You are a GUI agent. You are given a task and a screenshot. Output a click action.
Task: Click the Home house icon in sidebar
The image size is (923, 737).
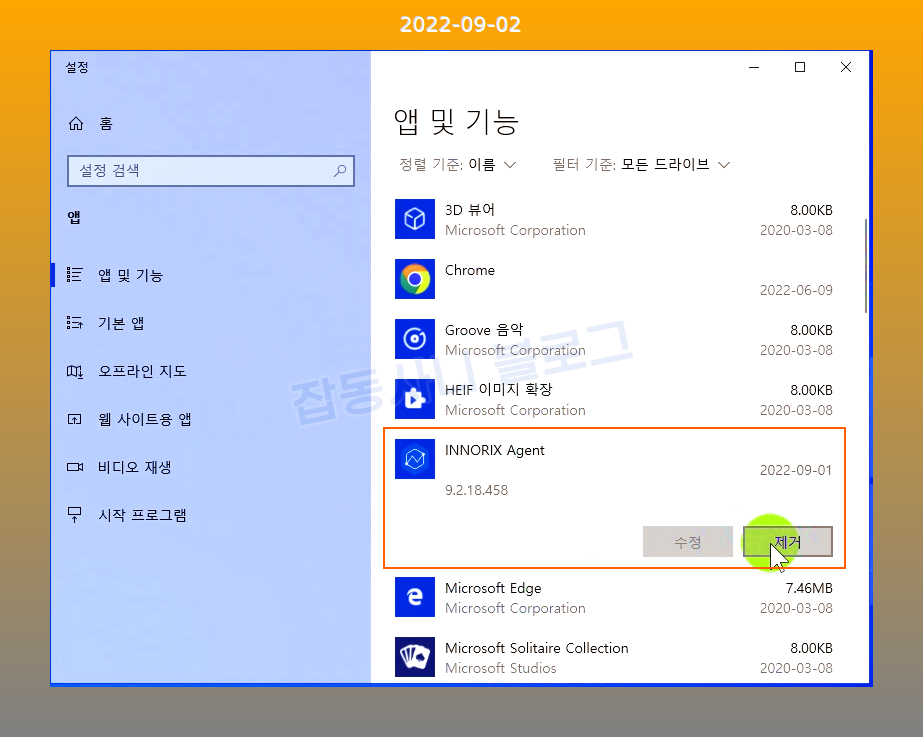coord(76,124)
